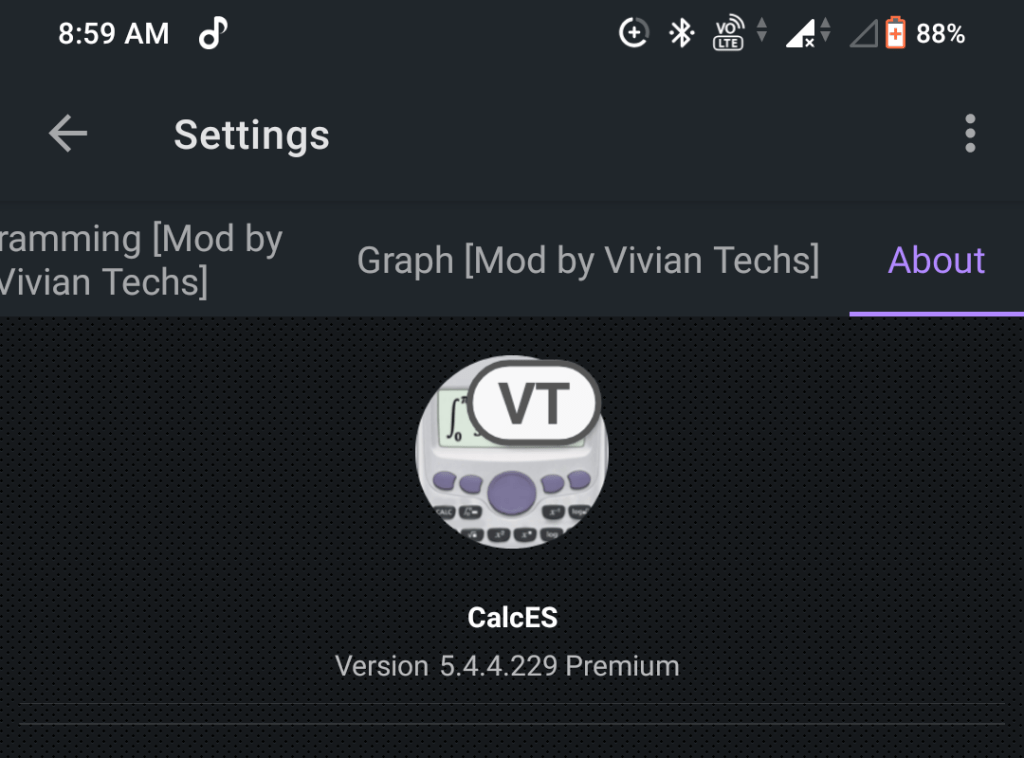Tap the signal icon with small x
Image resolution: width=1024 pixels, height=758 pixels.
tap(799, 35)
